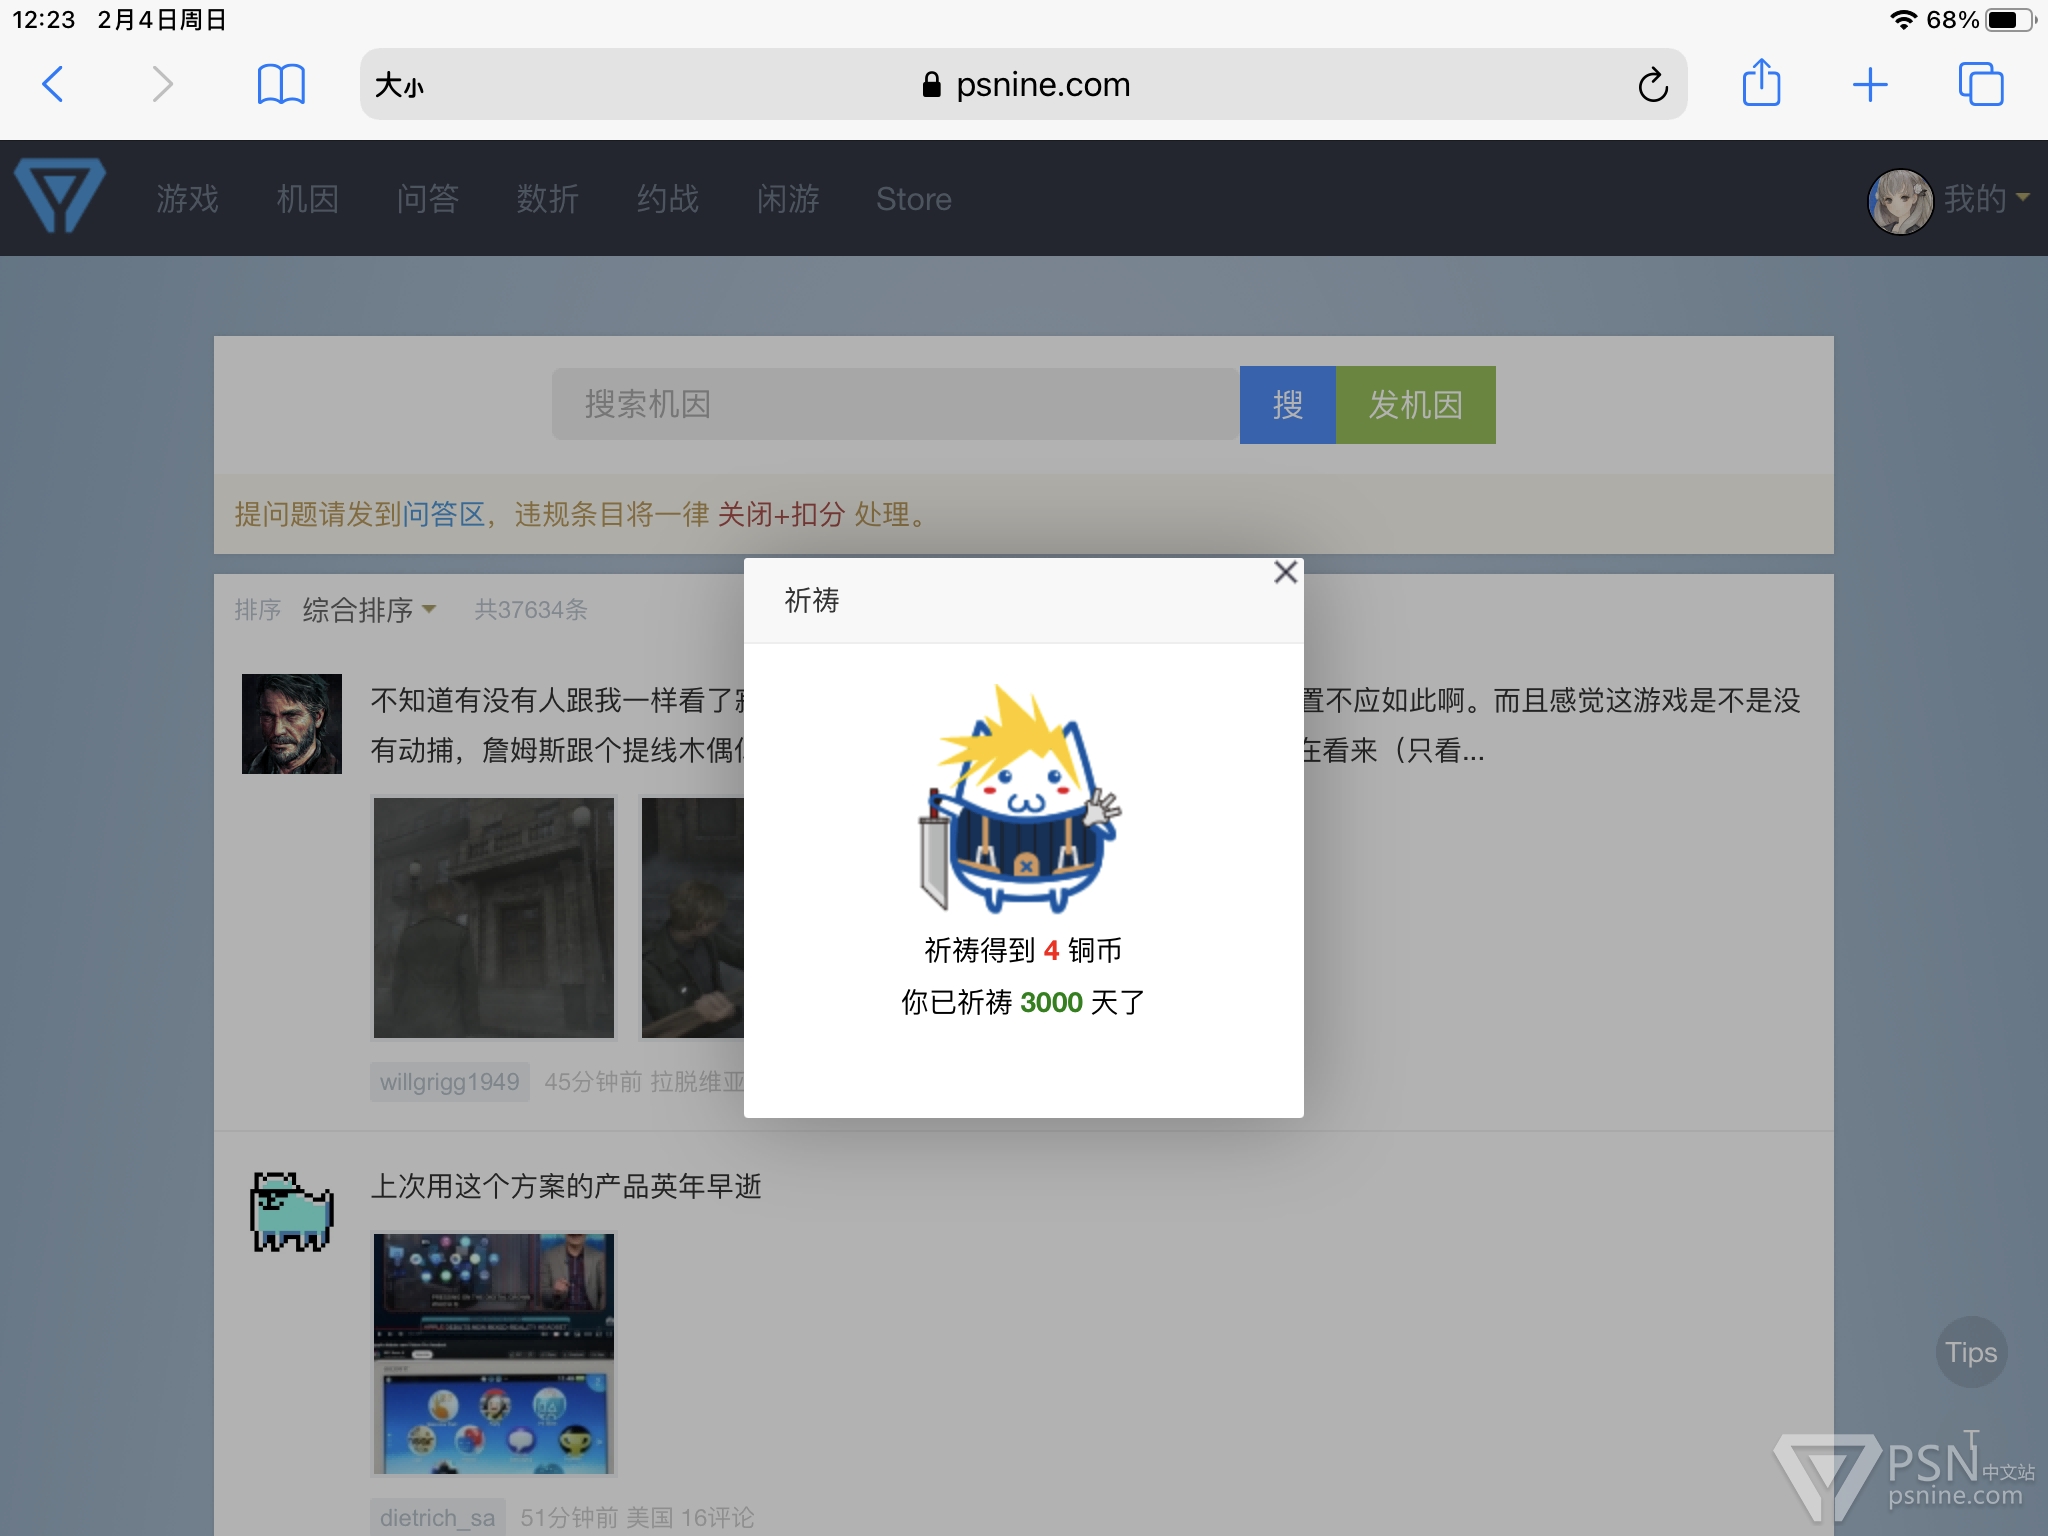Click the blue 搜 search button

coord(1287,404)
